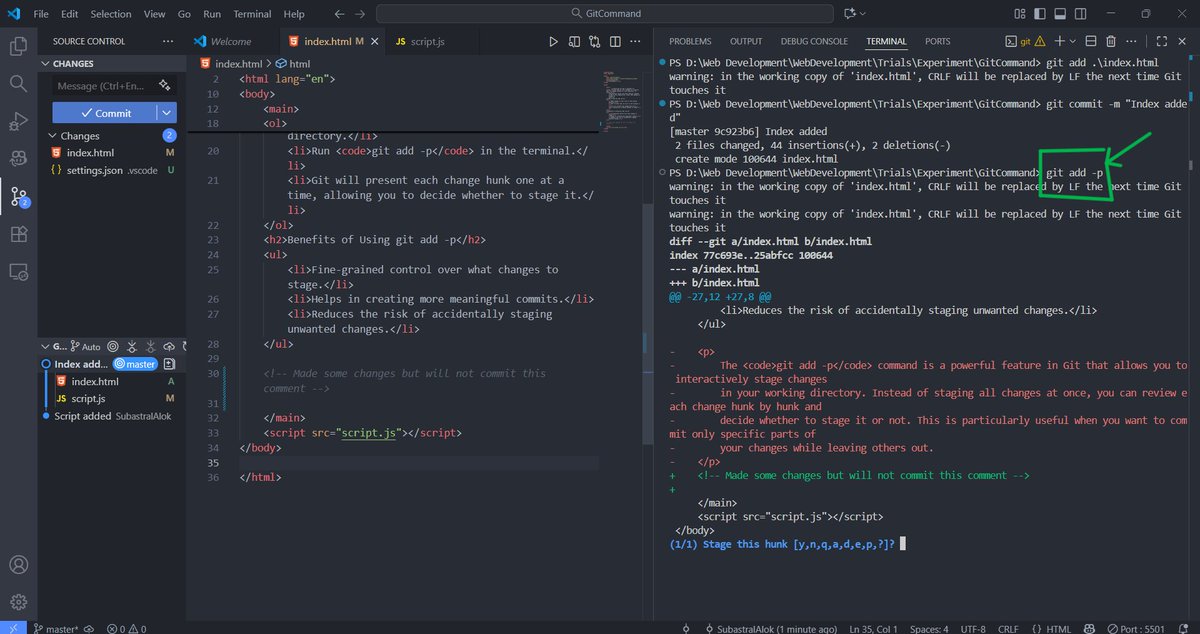Screen dimensions: 1200x634
Task: Close the terminal panel
Action: point(1183,41)
